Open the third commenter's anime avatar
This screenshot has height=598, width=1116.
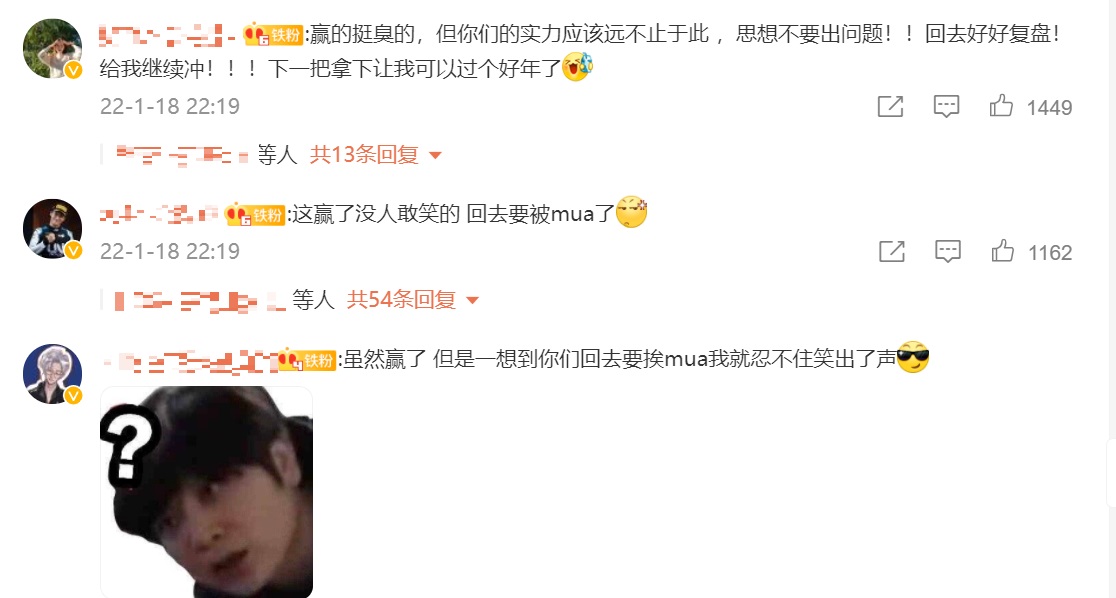53,374
